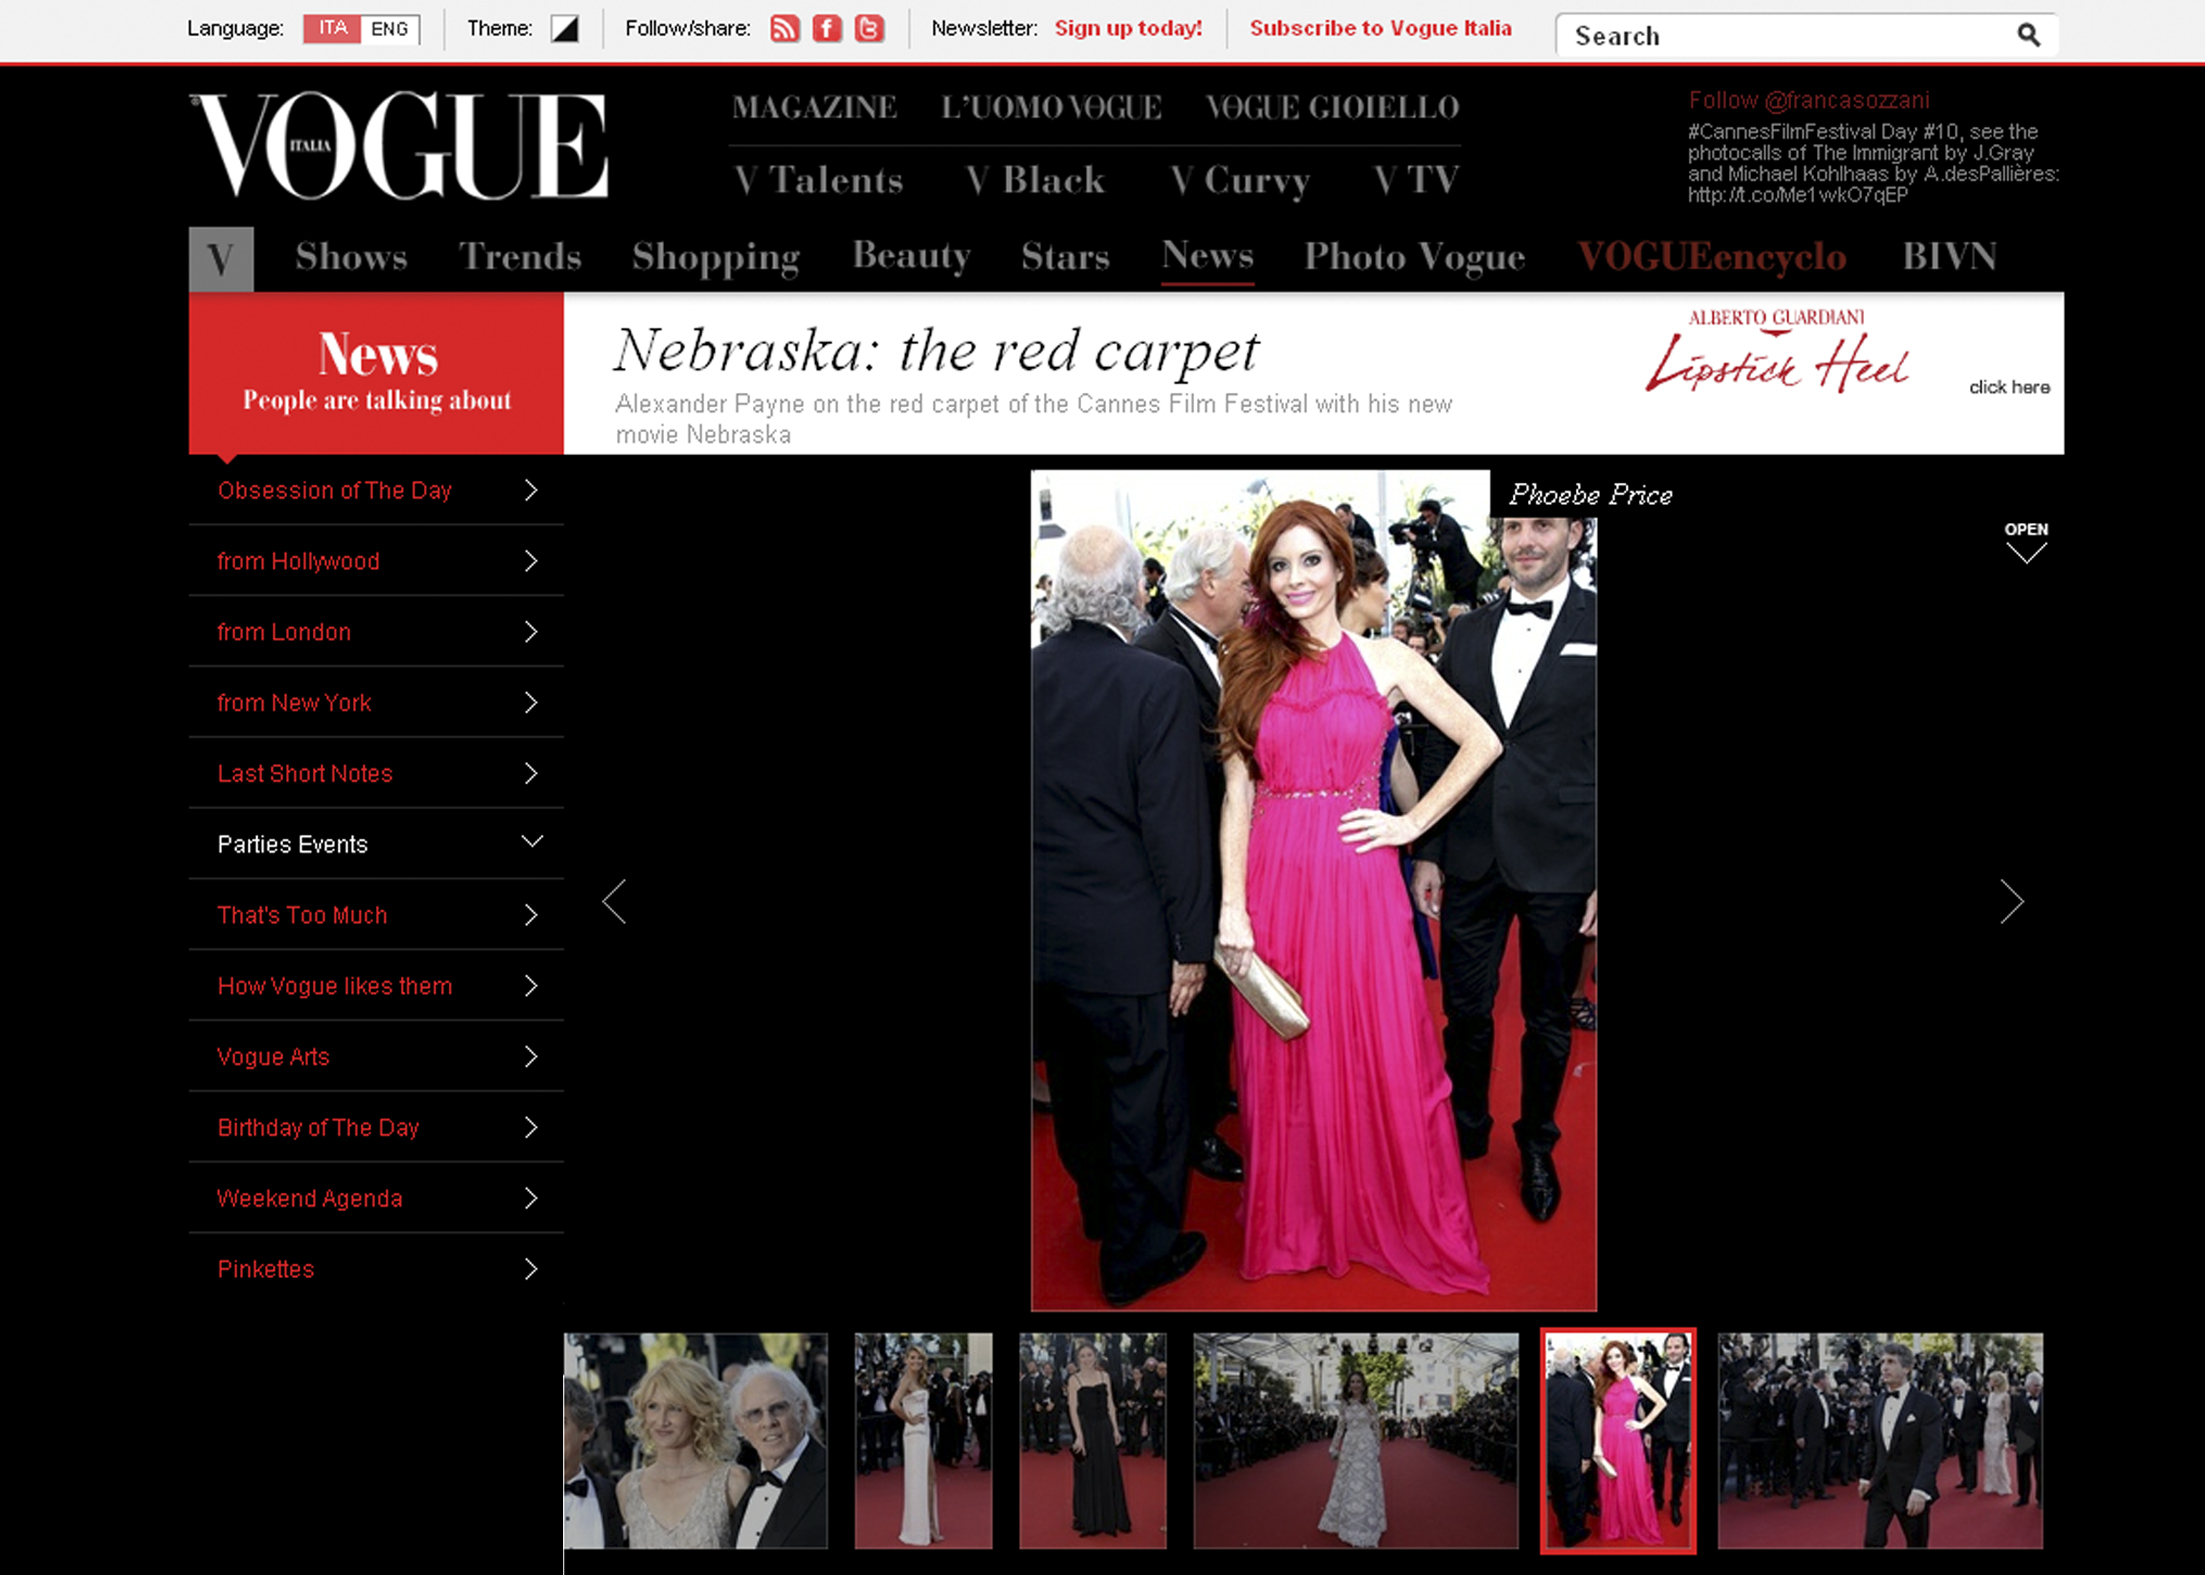Click the Twitter share icon
This screenshot has width=2205, height=1575.
(x=869, y=29)
